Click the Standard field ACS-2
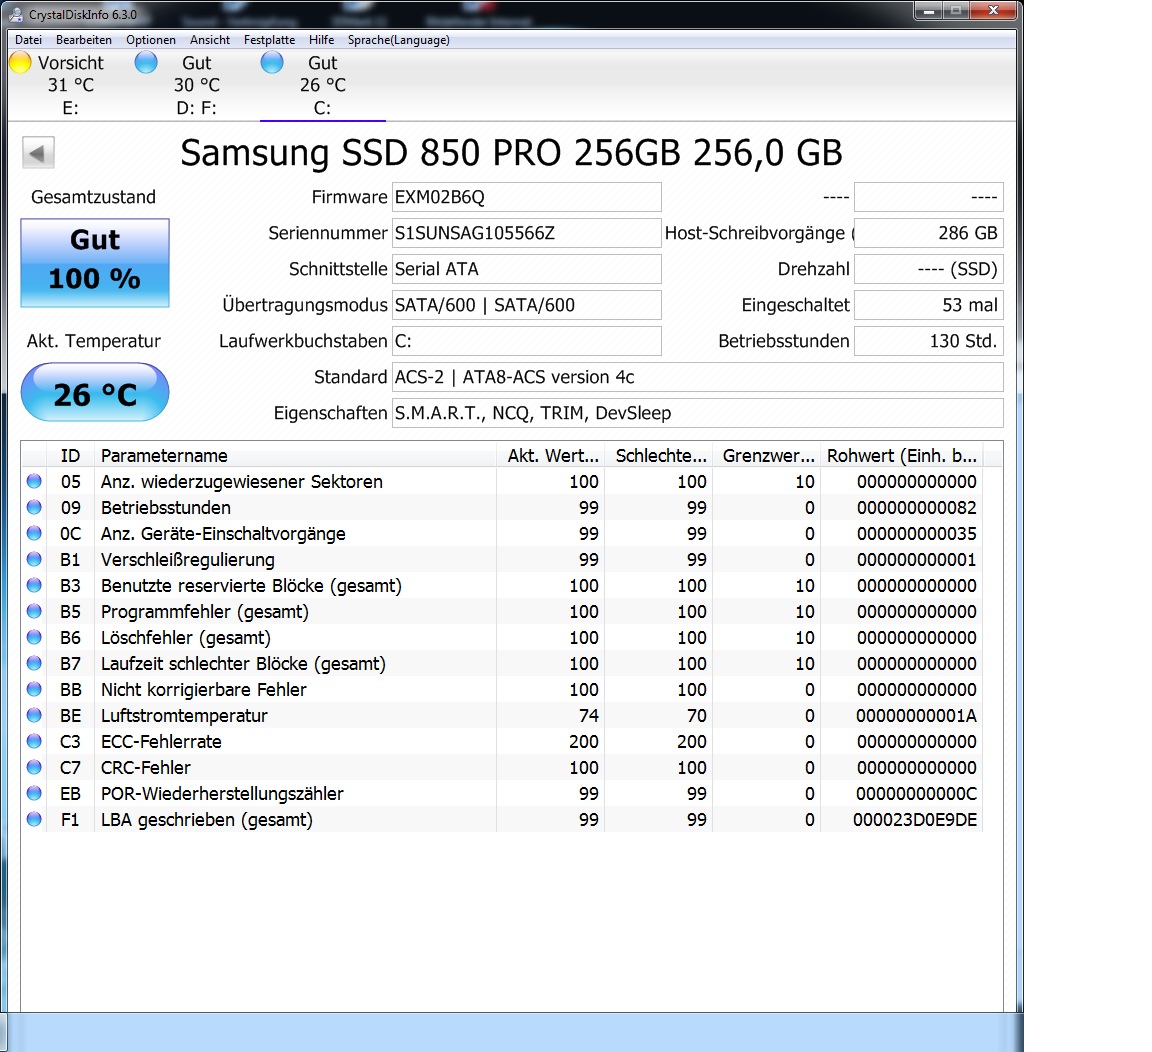 pyautogui.click(x=698, y=377)
